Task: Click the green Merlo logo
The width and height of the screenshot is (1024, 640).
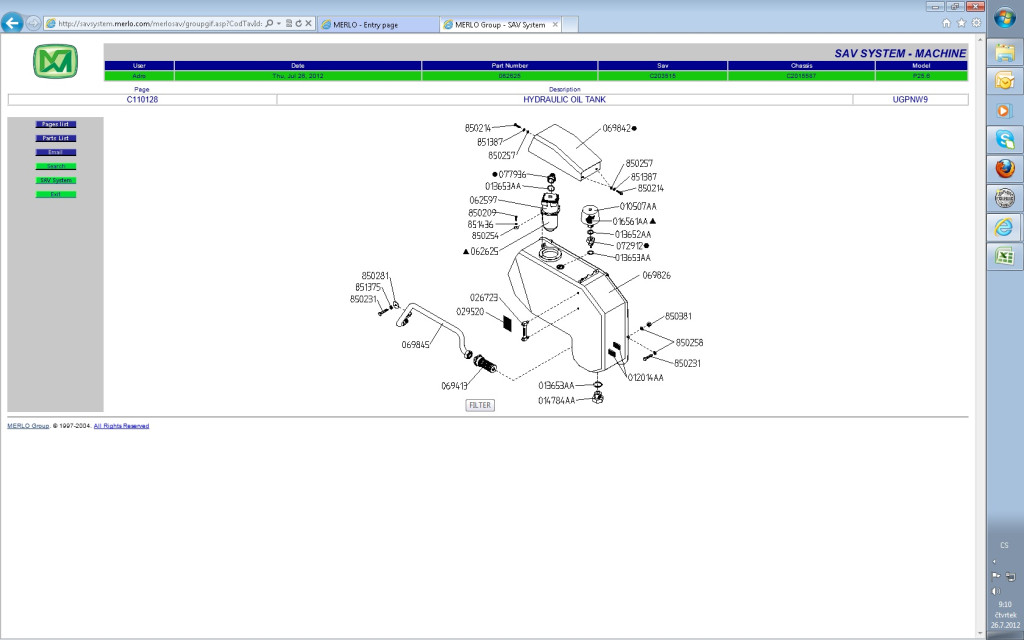Action: pos(56,61)
